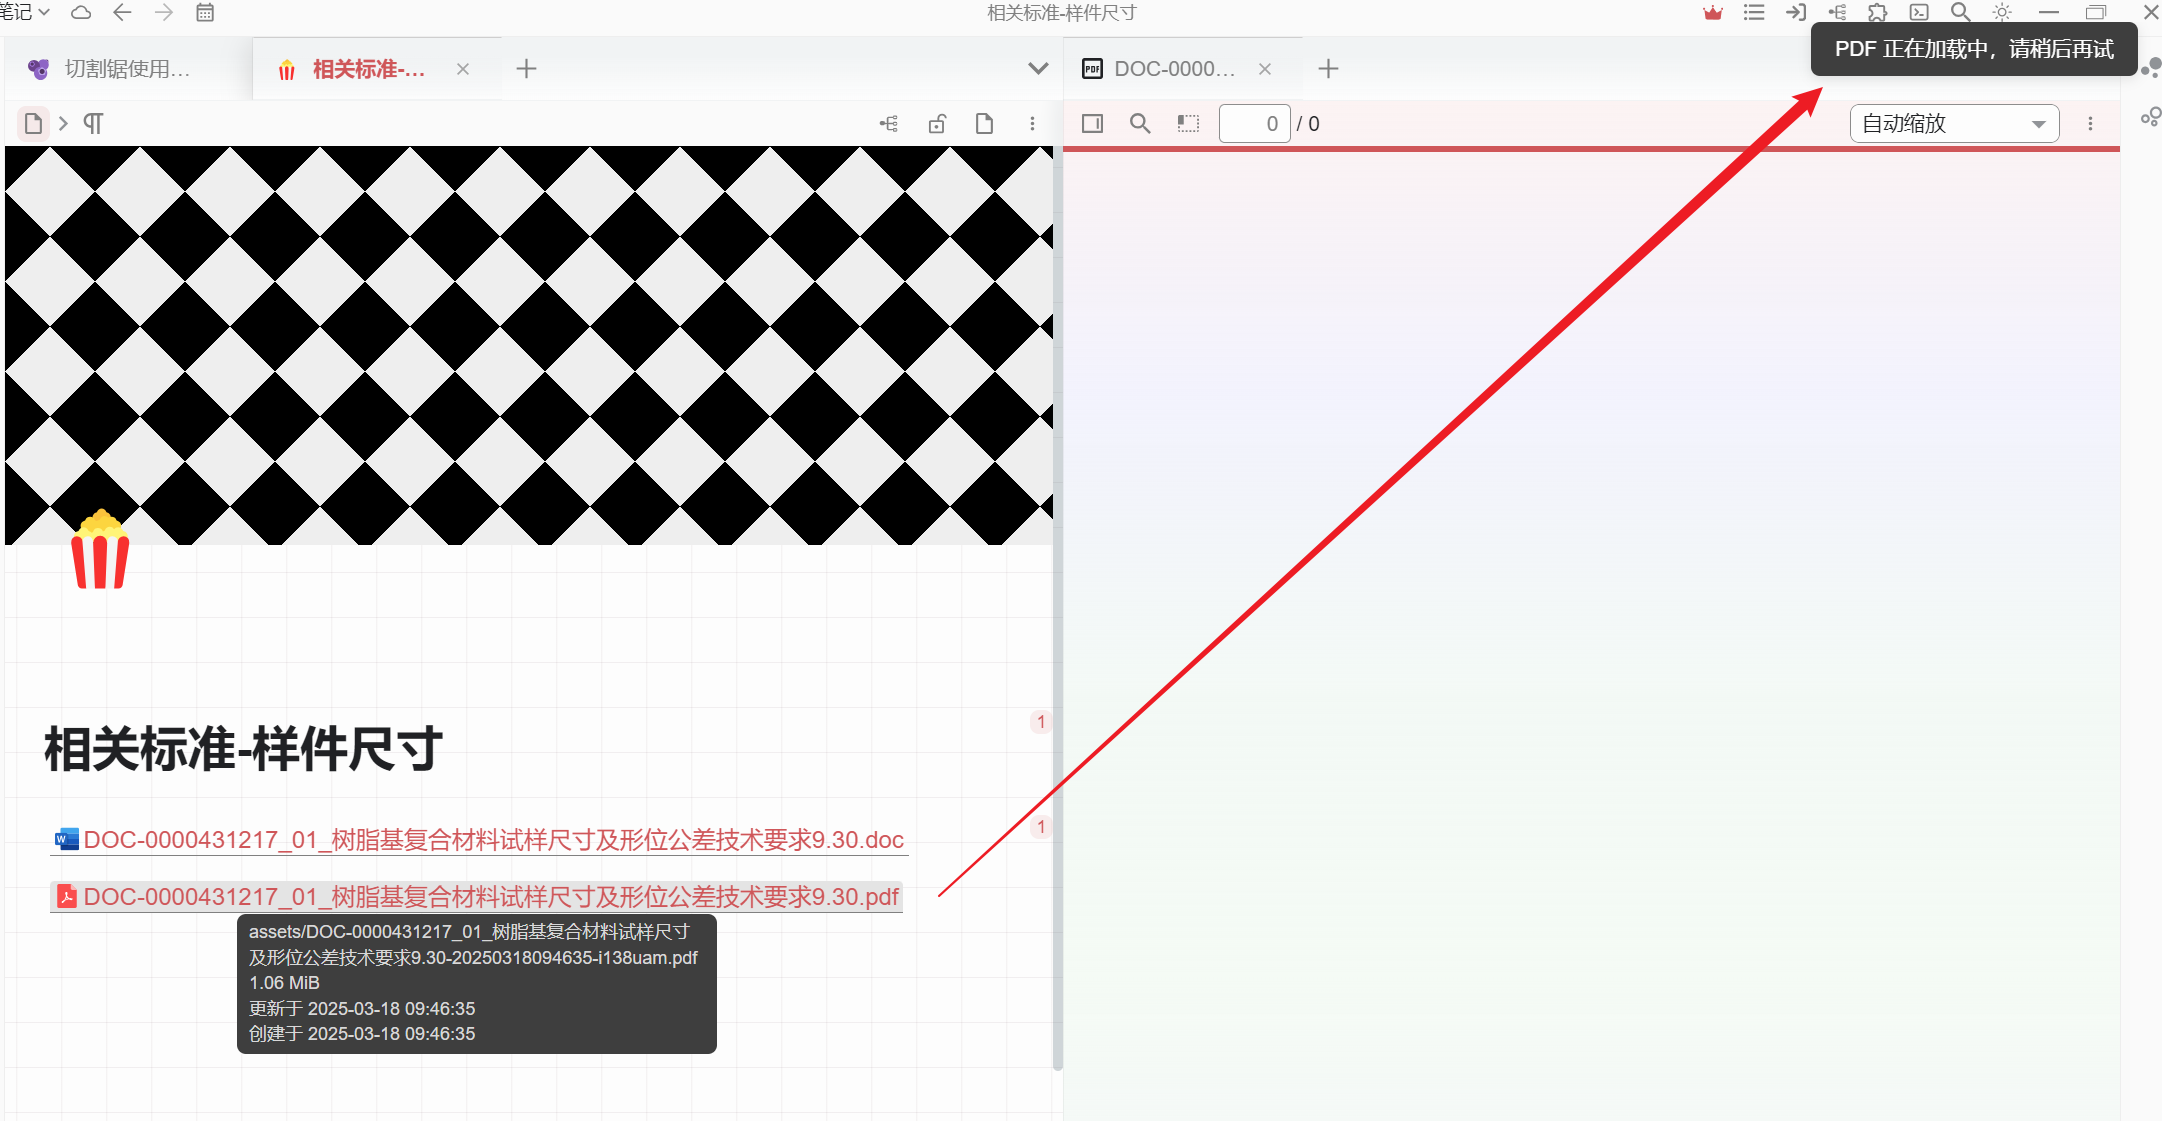Open PDF toolbar three-dot more menu
This screenshot has width=2162, height=1121.
[2090, 124]
